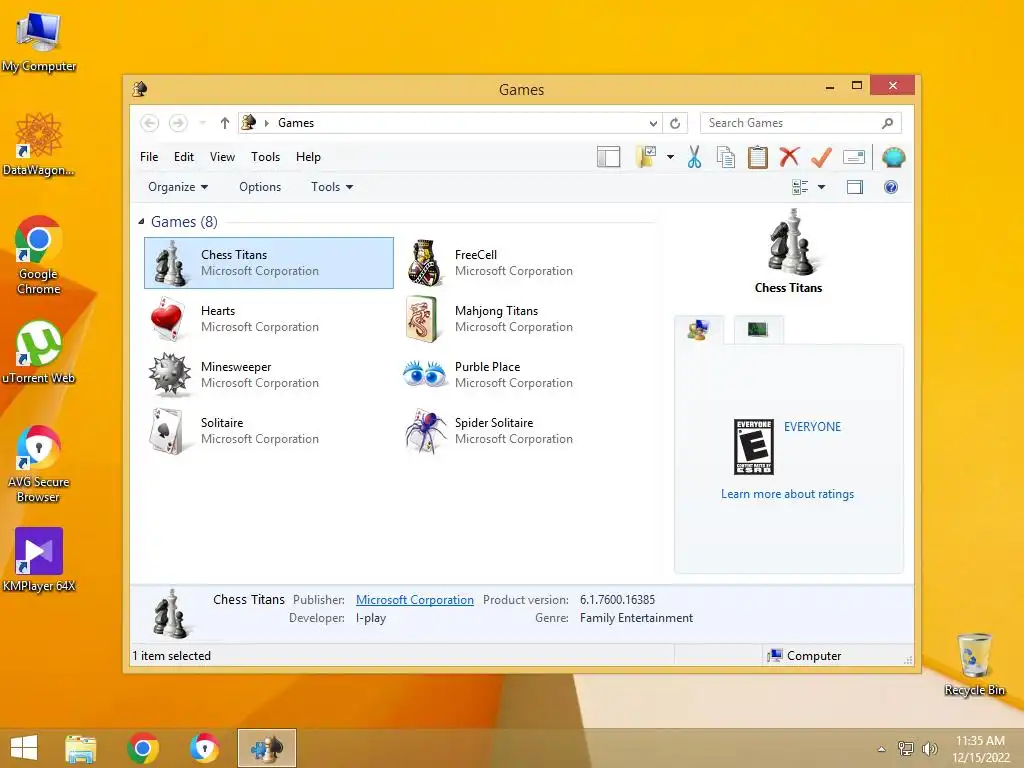Open Chess Titans game entry
Viewport: 1024px width, 768px height.
coord(268,263)
